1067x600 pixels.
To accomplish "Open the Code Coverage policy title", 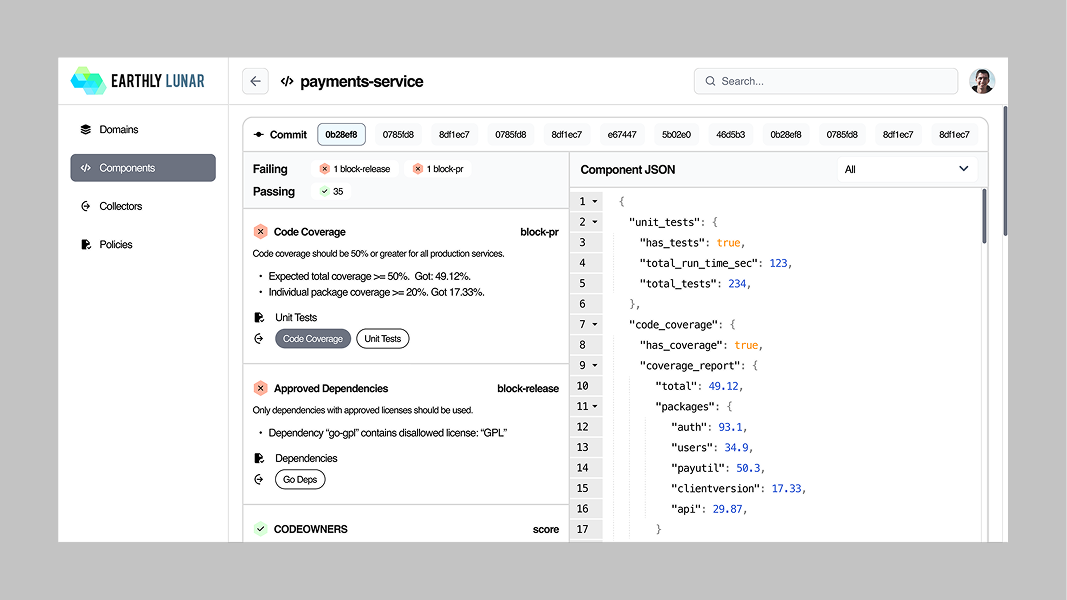I will [x=310, y=232].
